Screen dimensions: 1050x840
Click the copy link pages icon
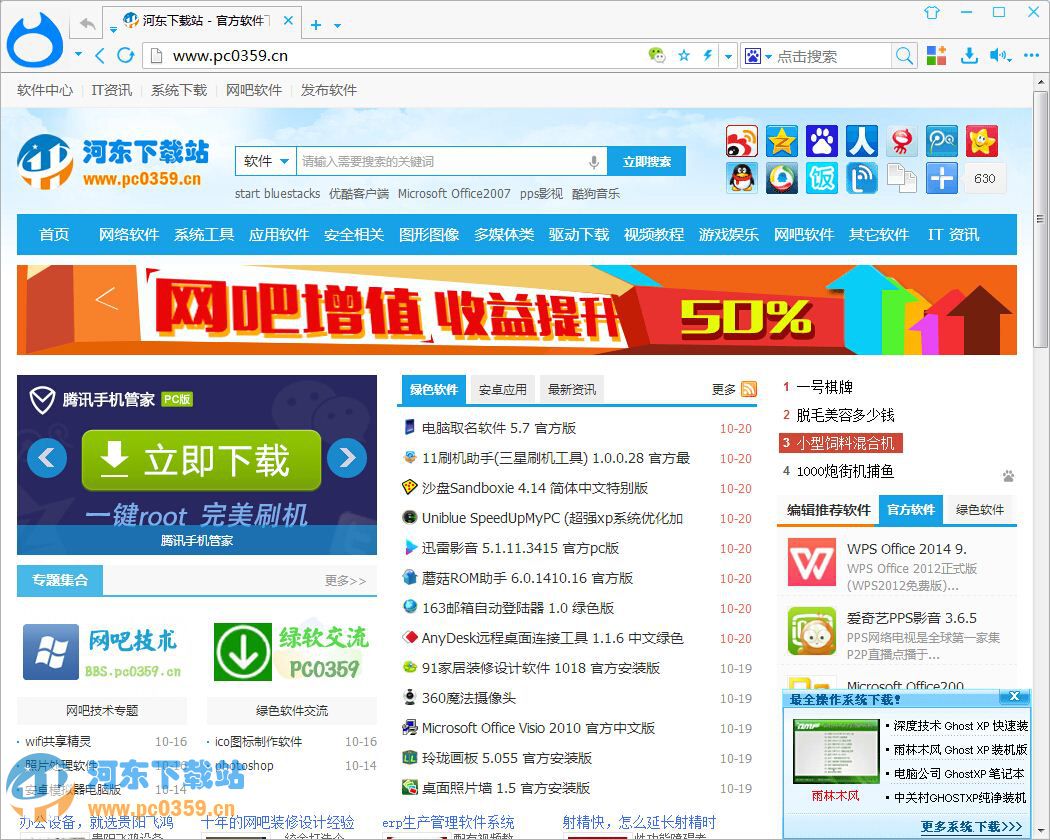[902, 179]
